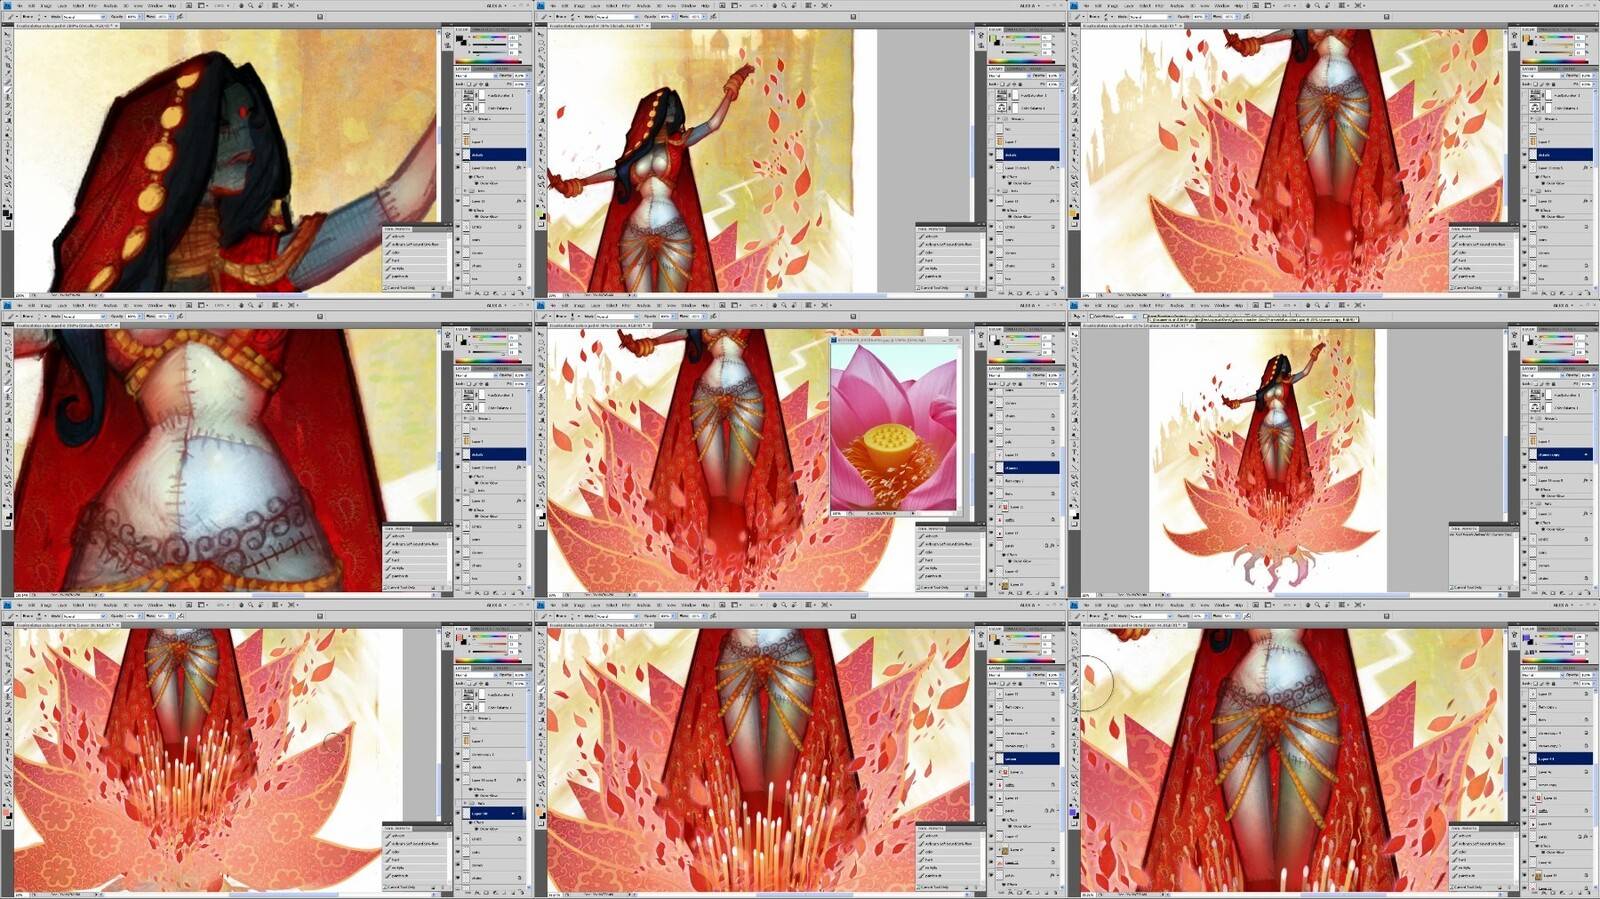The width and height of the screenshot is (1600, 899).
Task: Click the document tab in the face close-up frame
Action: click(x=67, y=25)
